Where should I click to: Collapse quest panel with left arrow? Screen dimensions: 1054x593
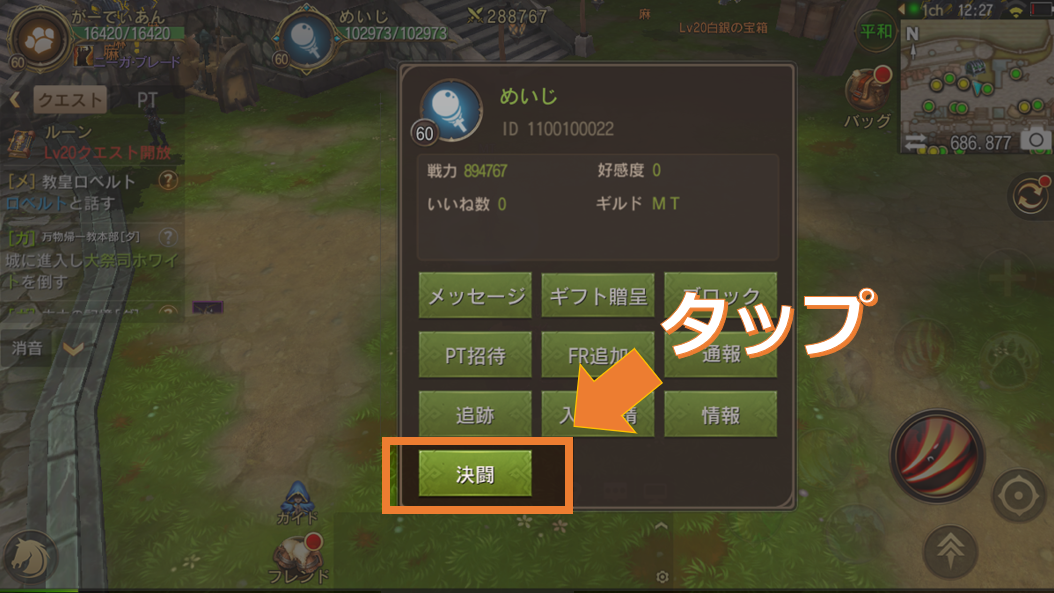(x=15, y=100)
